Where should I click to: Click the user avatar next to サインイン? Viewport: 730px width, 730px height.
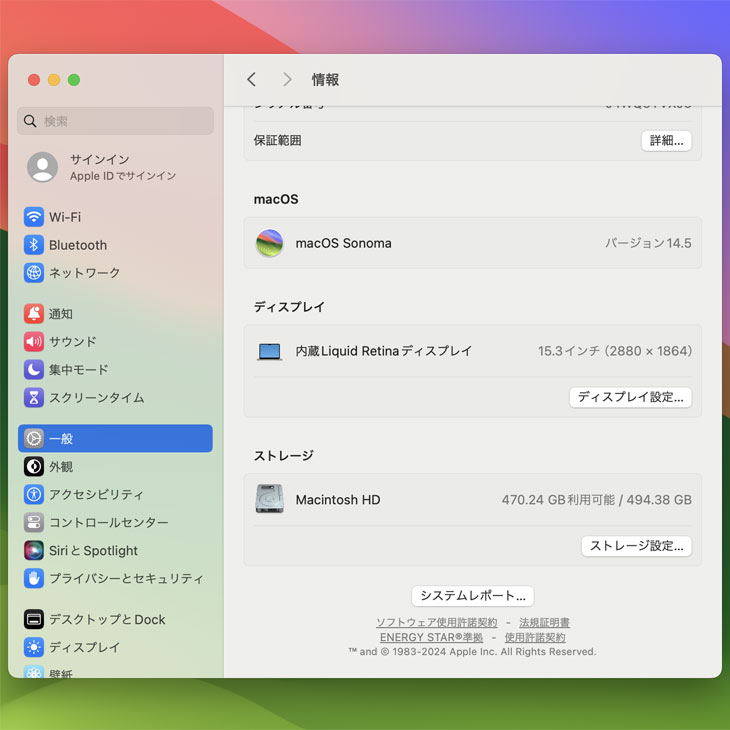click(42, 167)
